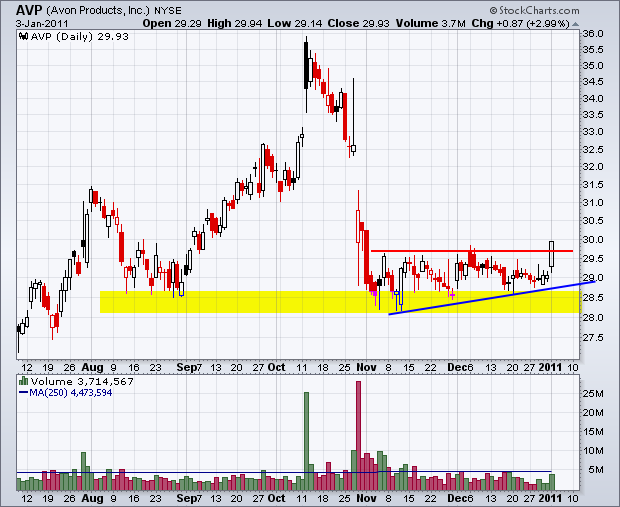Viewport: 620px width, 507px height.
Task: Click the NYSE exchange label
Action: coord(168,11)
